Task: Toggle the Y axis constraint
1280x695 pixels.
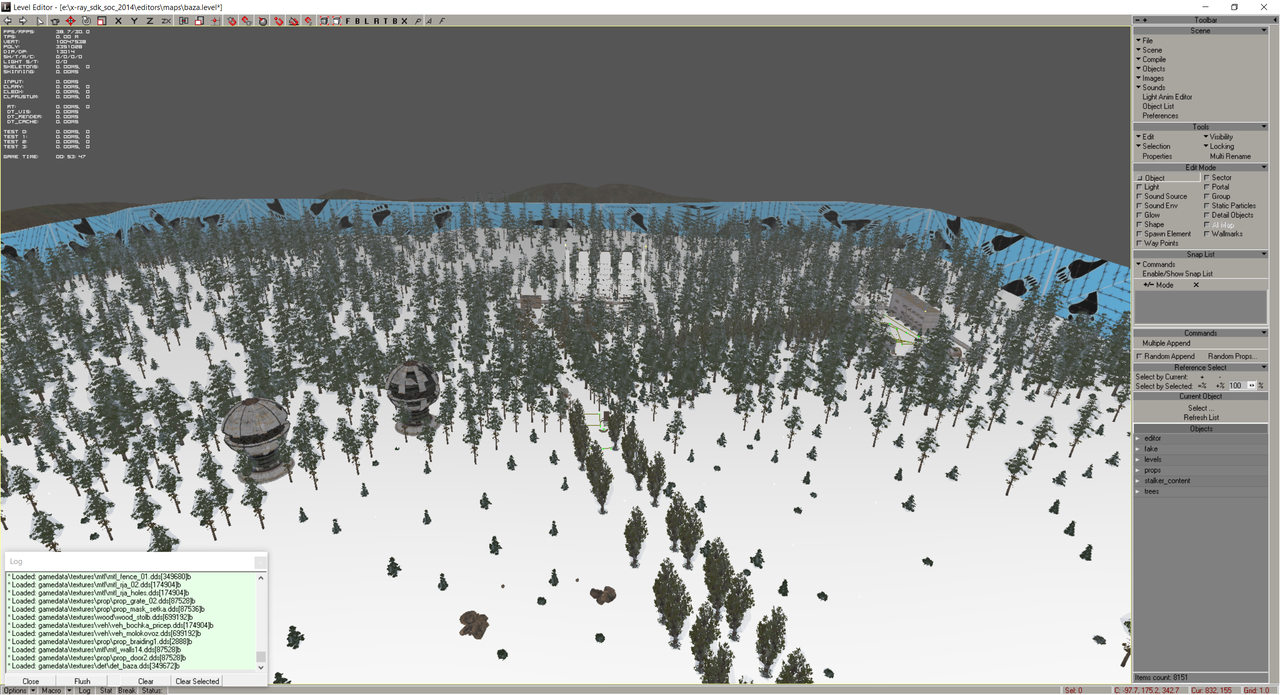Action: pyautogui.click(x=134, y=21)
